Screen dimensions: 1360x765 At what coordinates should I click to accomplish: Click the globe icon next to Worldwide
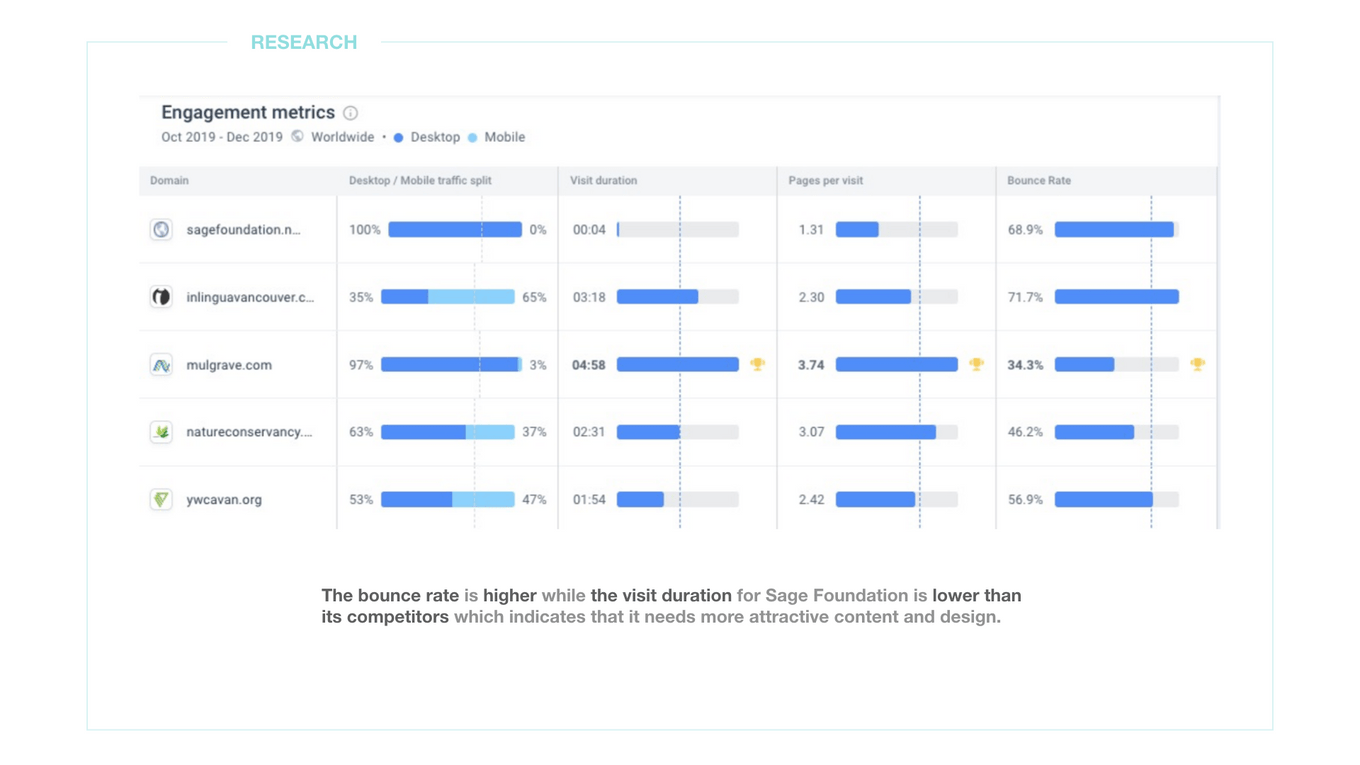297,137
